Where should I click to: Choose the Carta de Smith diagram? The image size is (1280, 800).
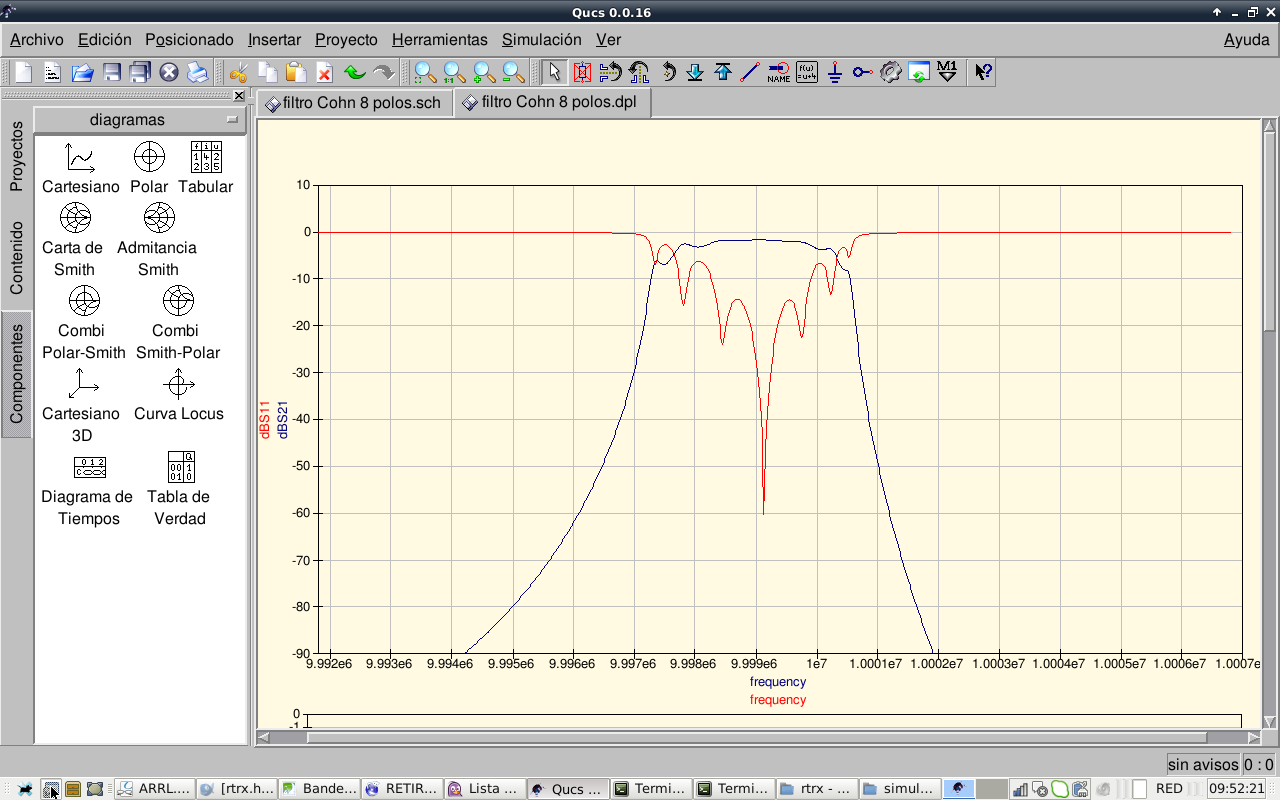tap(74, 239)
